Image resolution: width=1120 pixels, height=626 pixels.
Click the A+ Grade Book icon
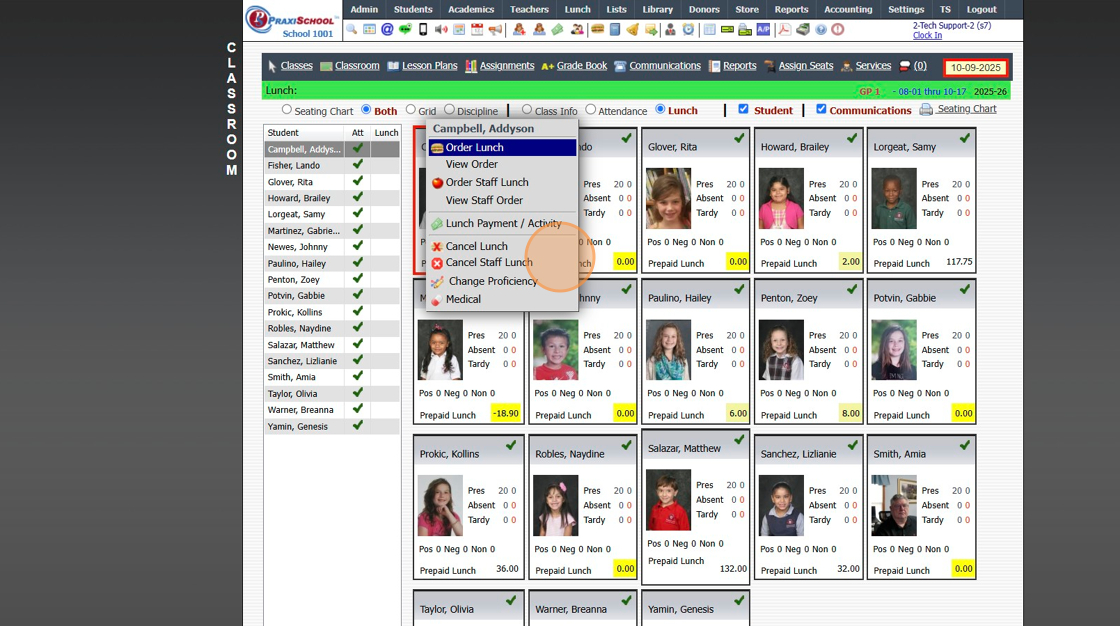pyautogui.click(x=548, y=66)
